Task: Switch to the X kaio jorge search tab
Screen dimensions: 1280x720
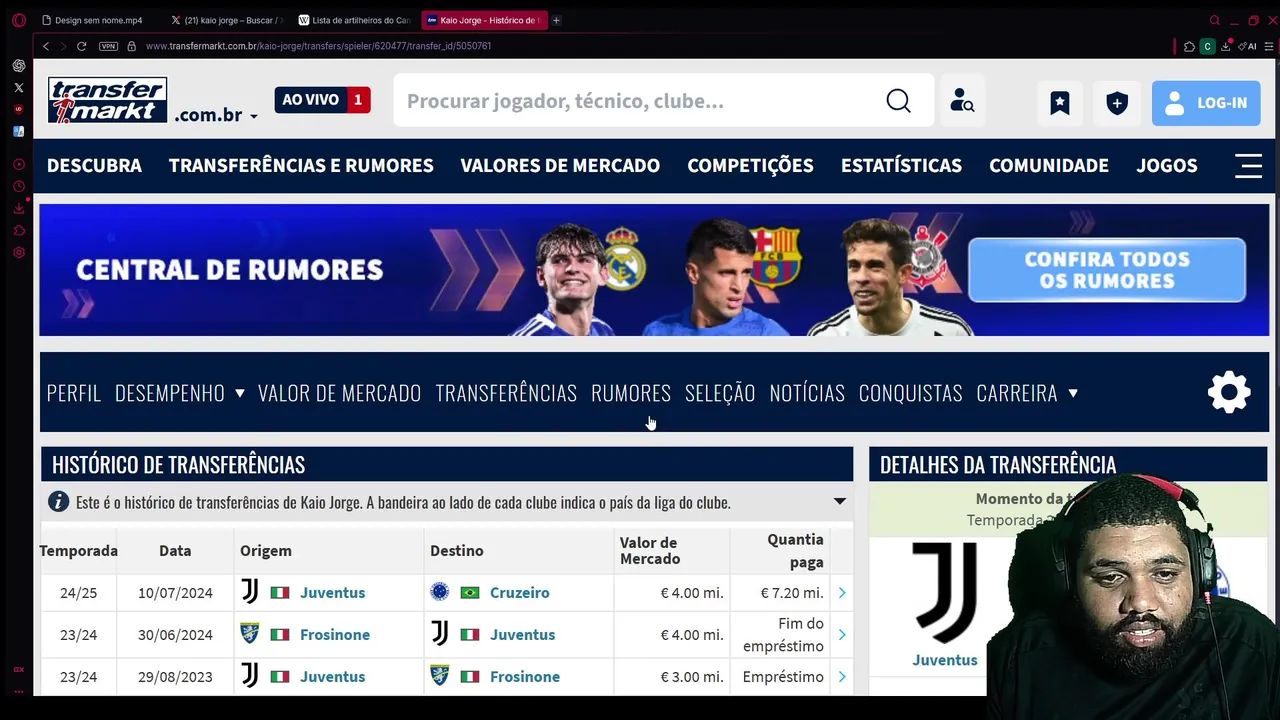Action: coord(227,20)
